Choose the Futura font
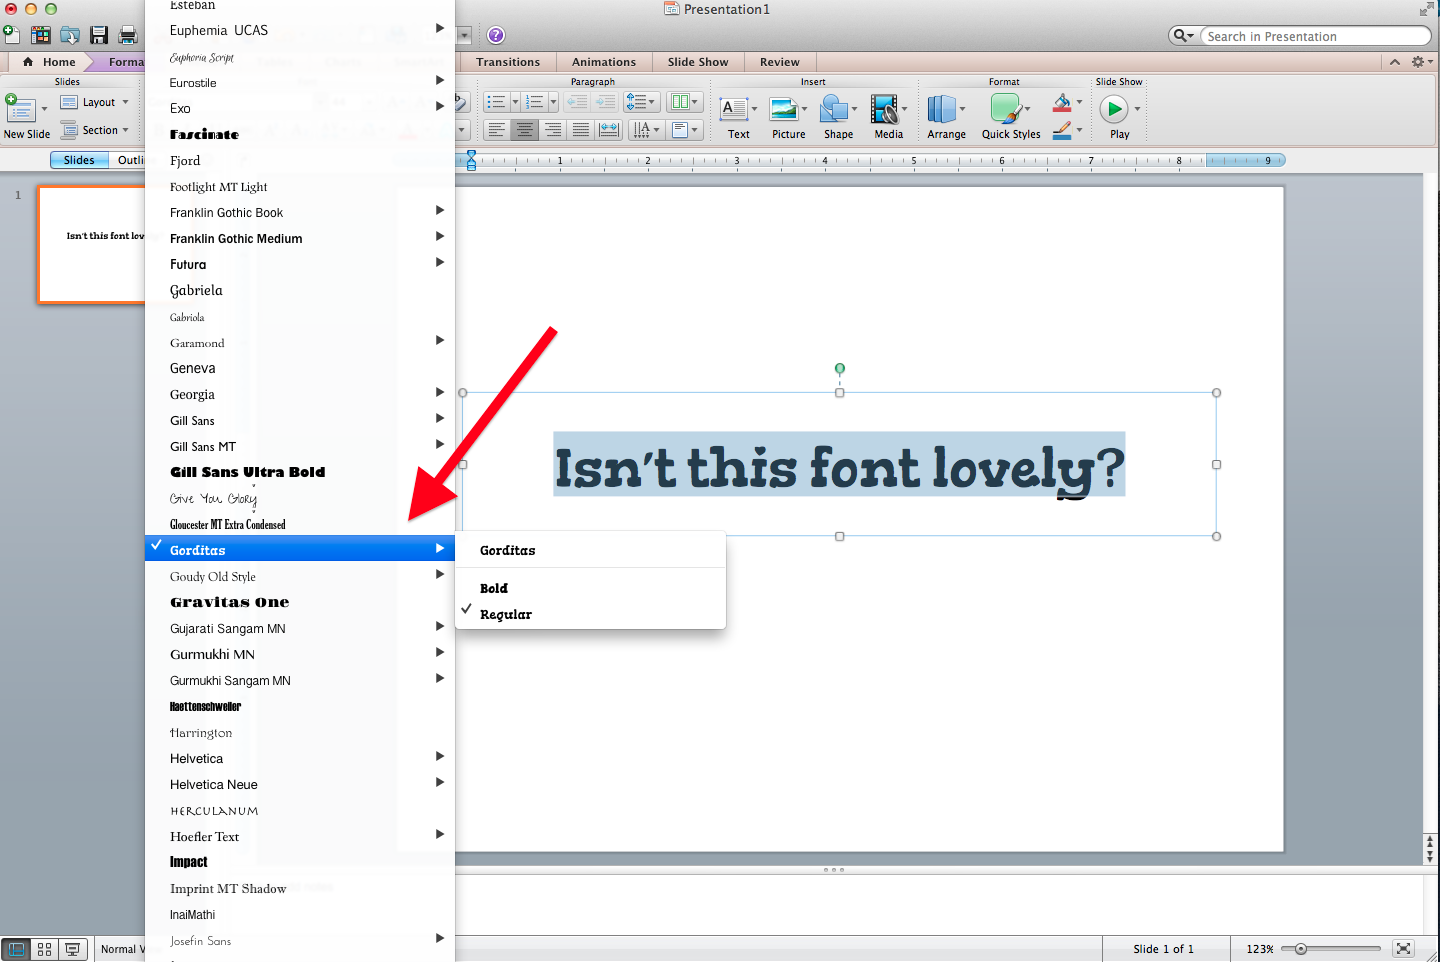The width and height of the screenshot is (1440, 962). click(188, 263)
